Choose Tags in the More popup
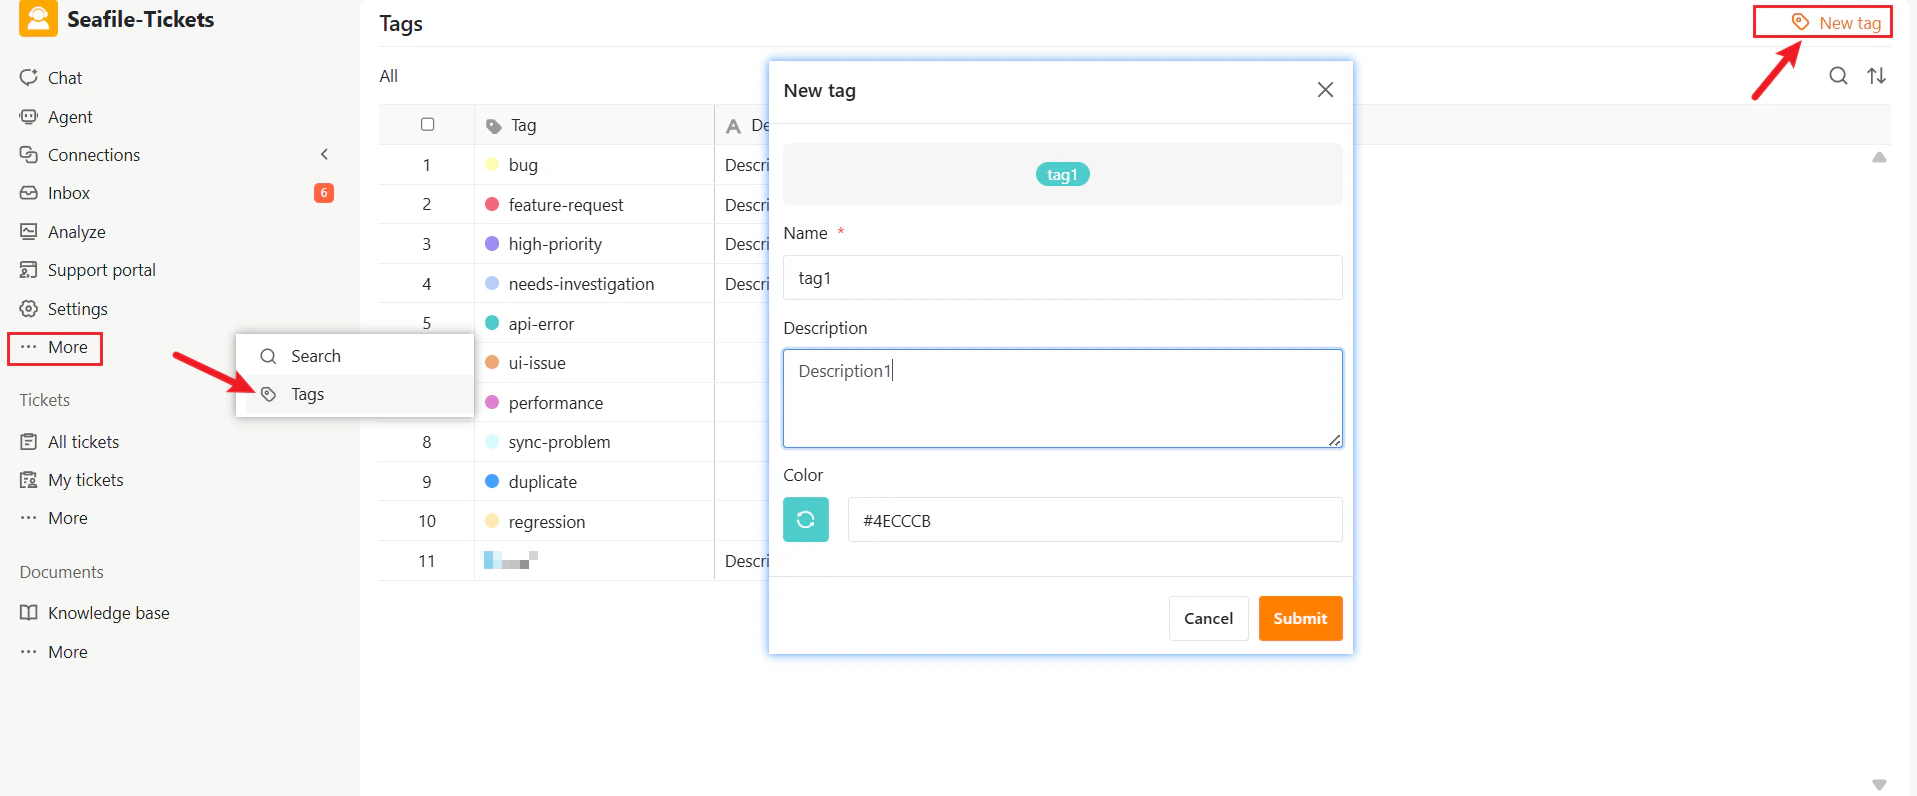This screenshot has height=796, width=1917. [308, 395]
